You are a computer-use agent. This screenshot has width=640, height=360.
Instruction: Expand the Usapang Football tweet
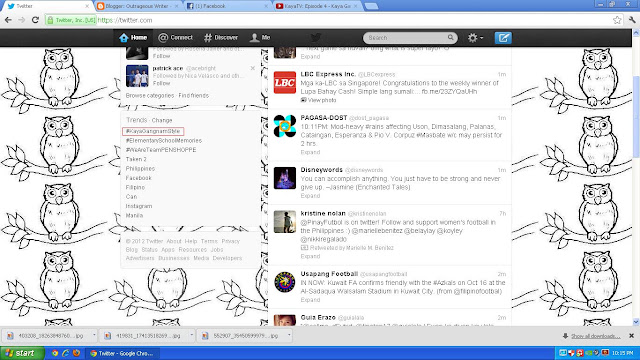[x=310, y=300]
